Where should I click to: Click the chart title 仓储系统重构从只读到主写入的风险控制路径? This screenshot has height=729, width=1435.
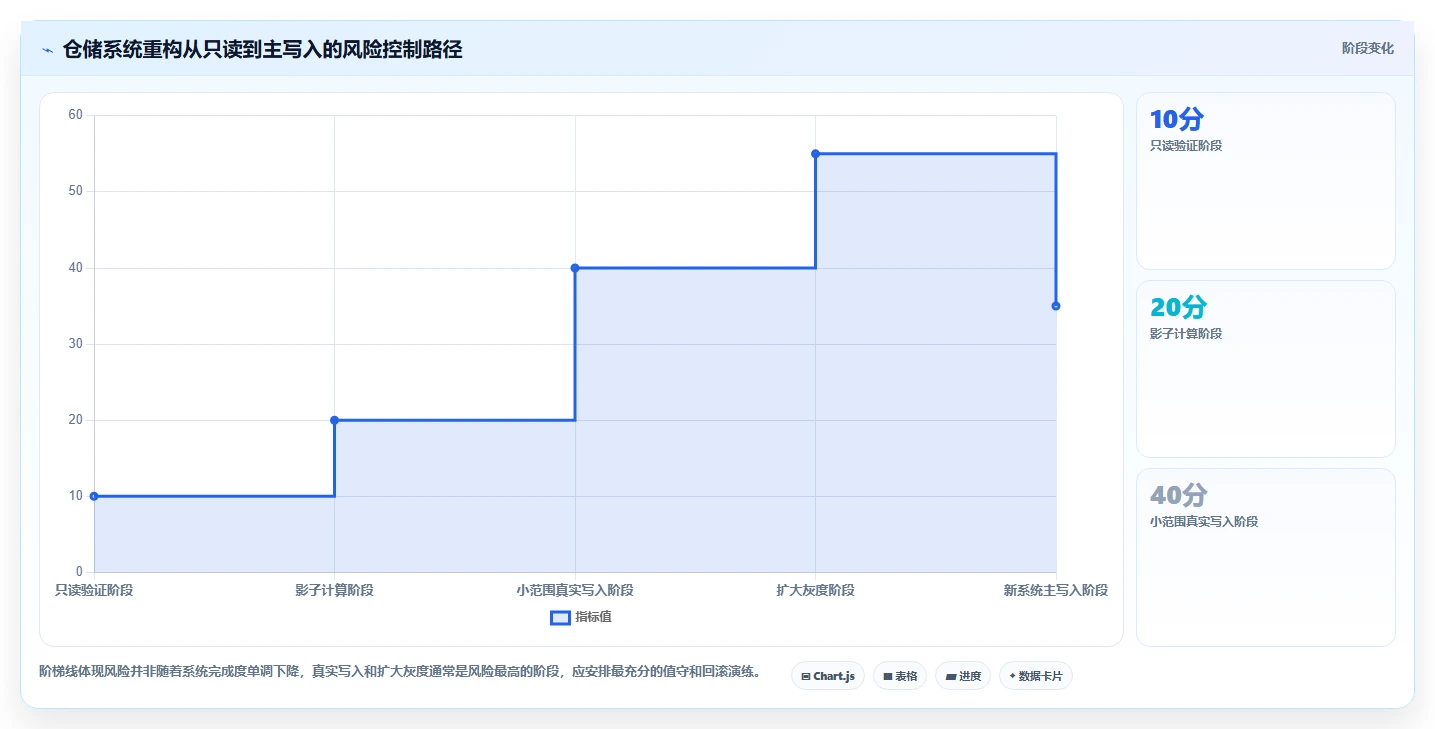coord(262,50)
